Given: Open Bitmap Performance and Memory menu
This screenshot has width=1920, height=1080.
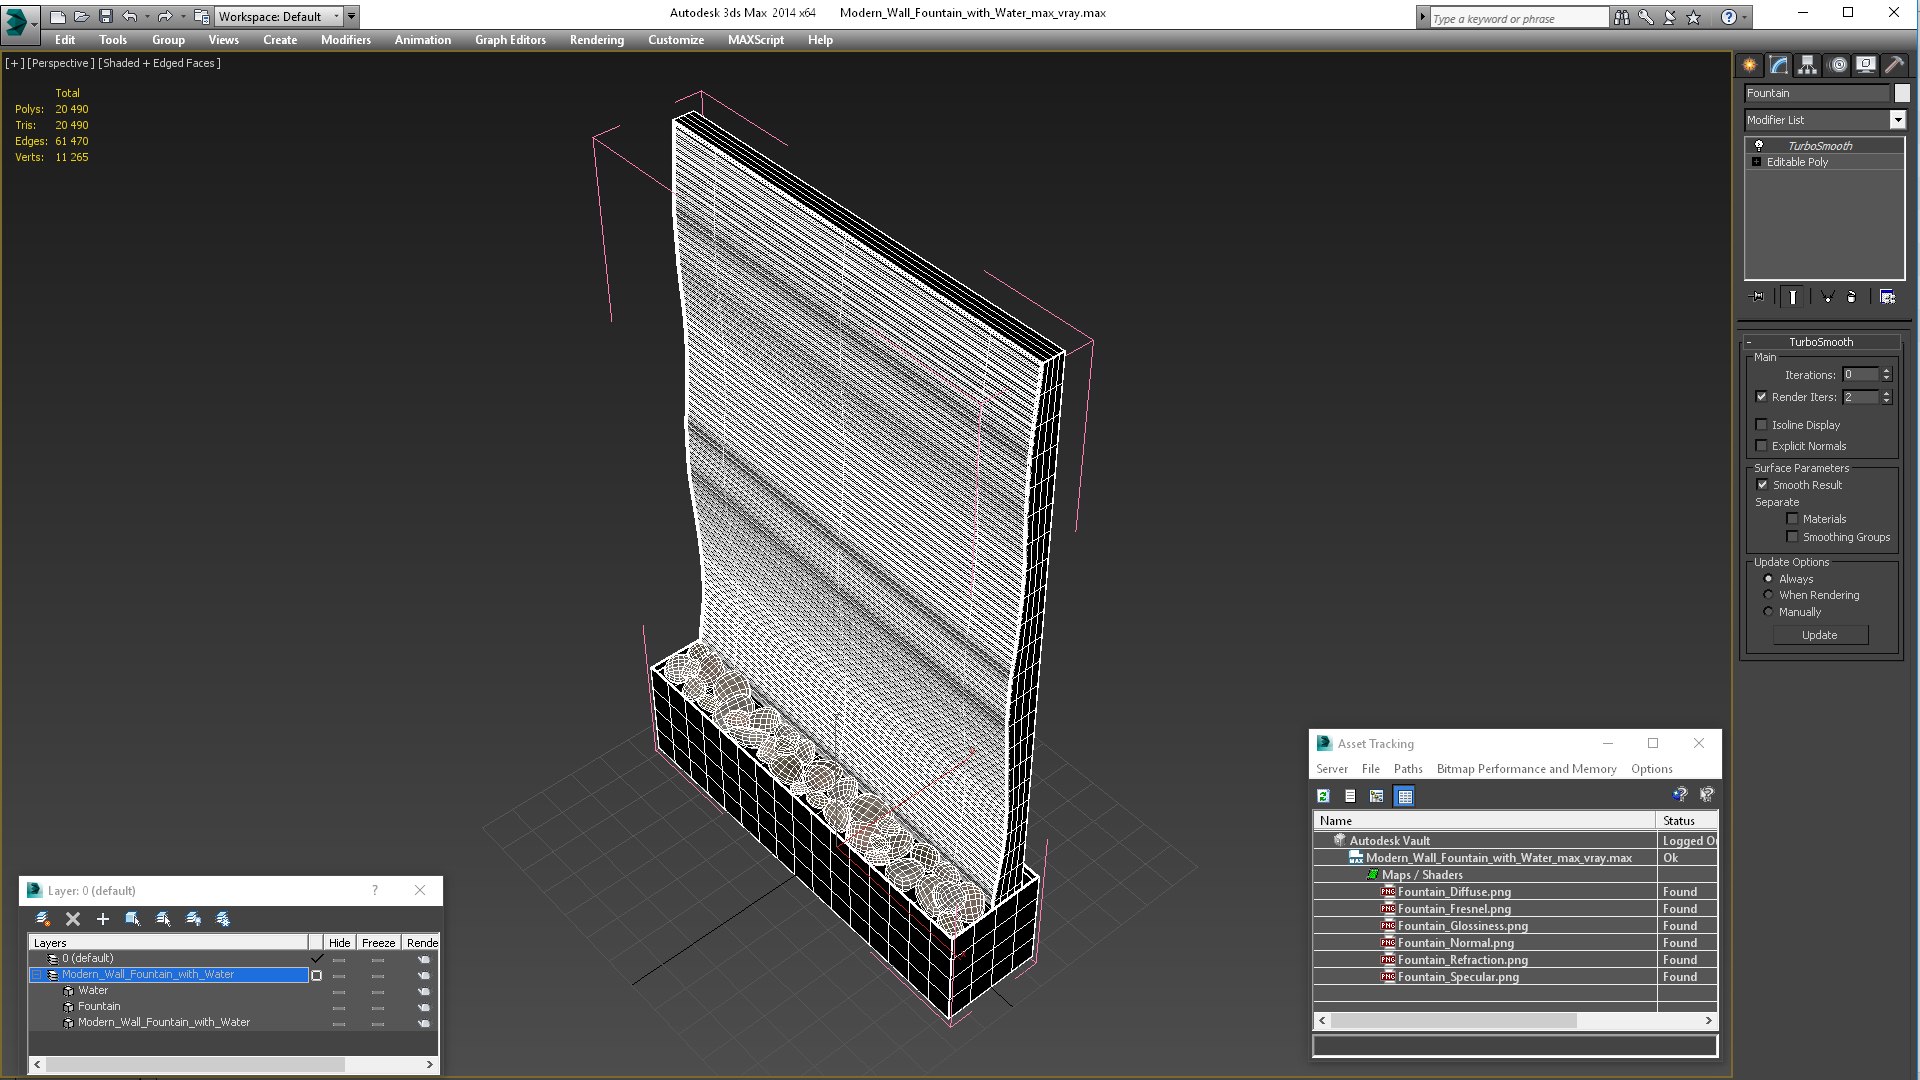Looking at the screenshot, I should [x=1526, y=769].
